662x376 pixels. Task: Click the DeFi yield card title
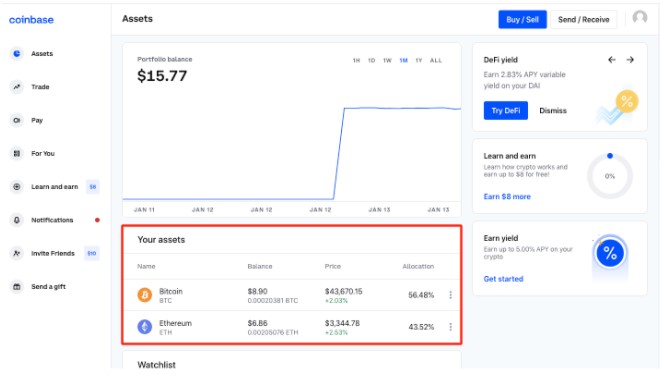(x=500, y=60)
